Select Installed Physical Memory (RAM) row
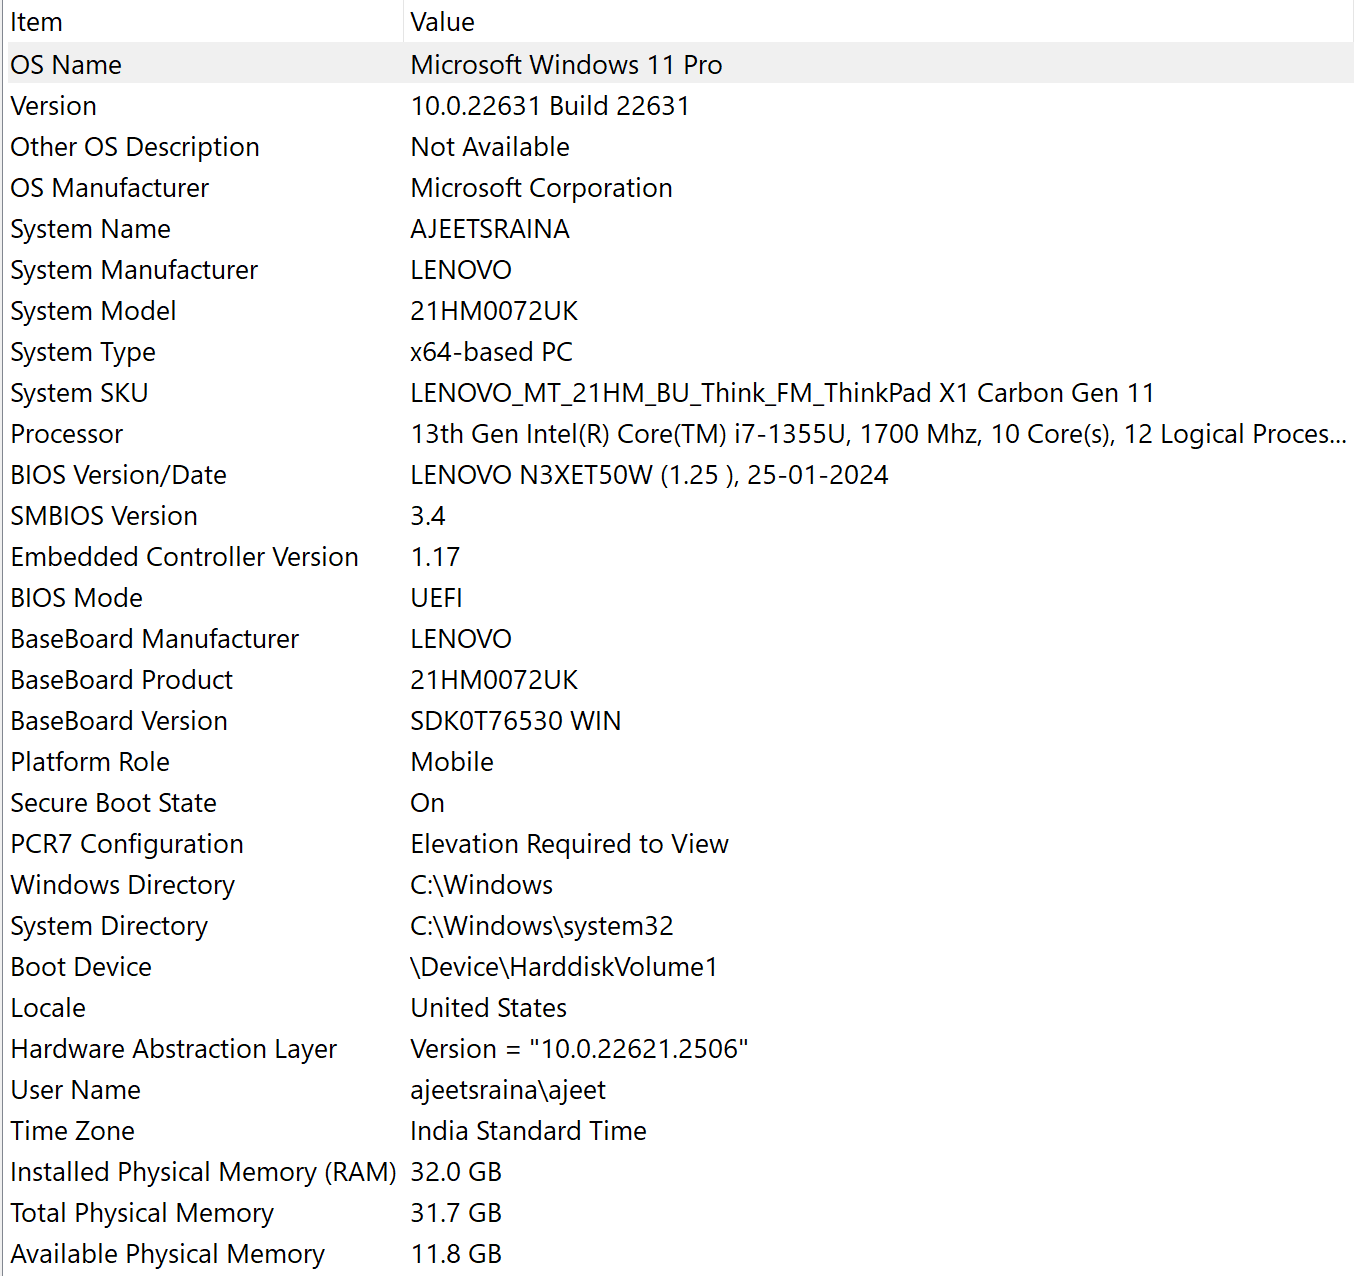This screenshot has width=1370, height=1276. 681,1172
